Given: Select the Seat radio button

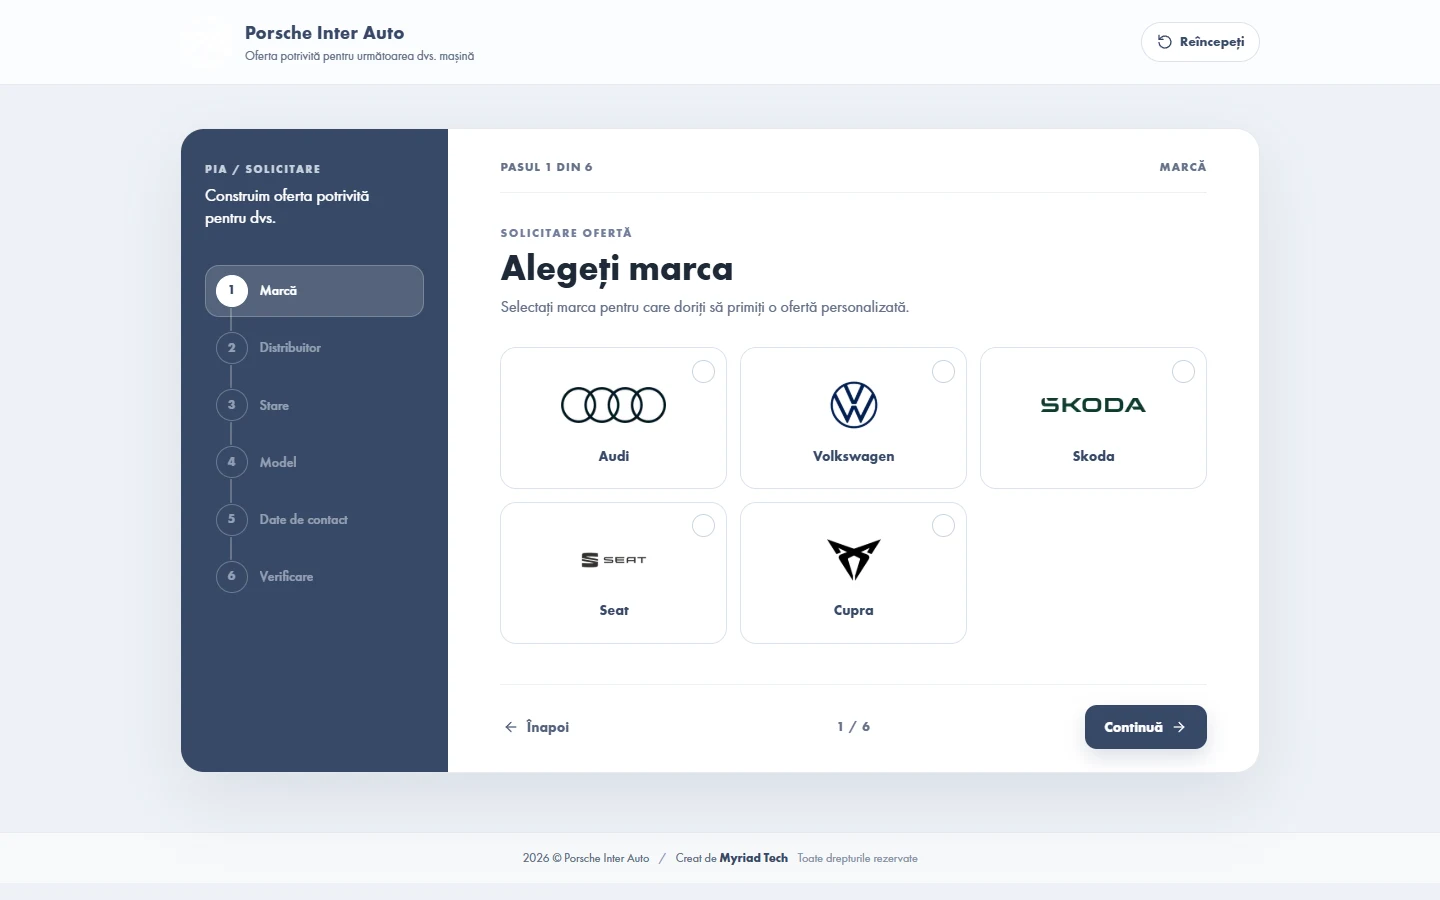Looking at the screenshot, I should [x=703, y=526].
